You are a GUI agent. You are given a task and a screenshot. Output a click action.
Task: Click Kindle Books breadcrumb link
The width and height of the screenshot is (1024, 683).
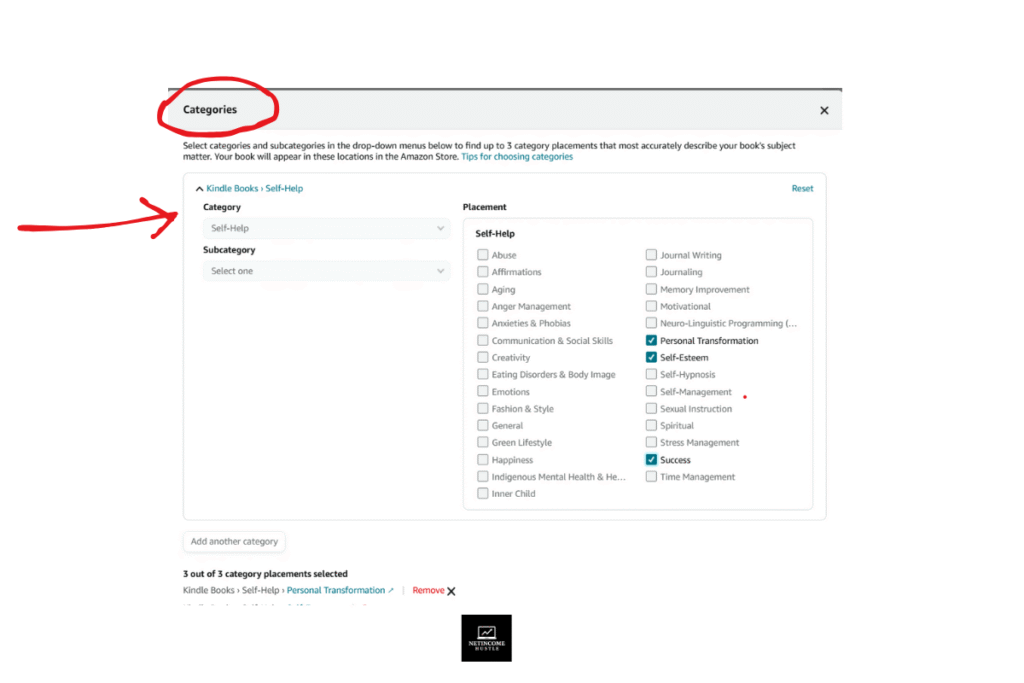[232, 188]
